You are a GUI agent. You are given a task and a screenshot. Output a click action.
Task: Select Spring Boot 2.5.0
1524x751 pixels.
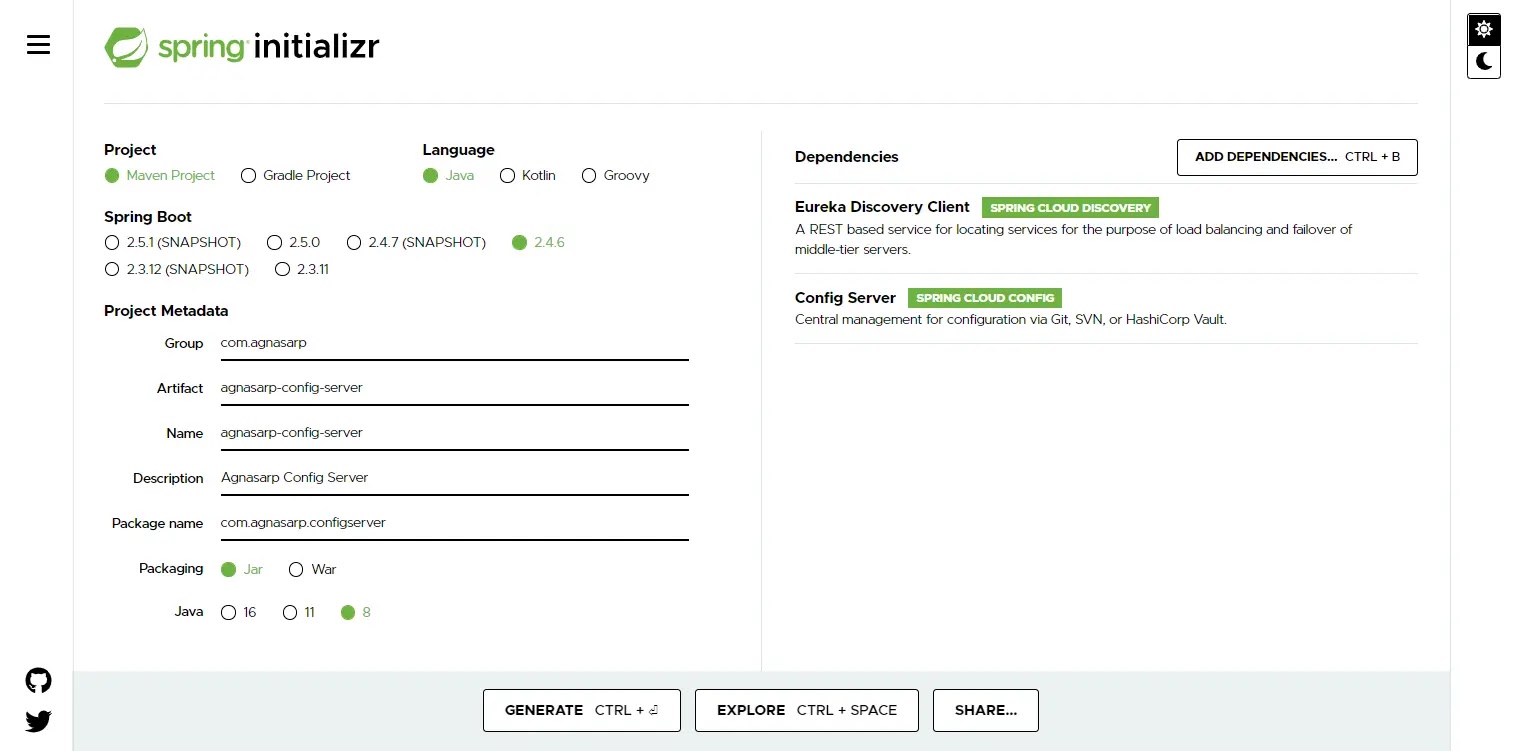click(294, 242)
